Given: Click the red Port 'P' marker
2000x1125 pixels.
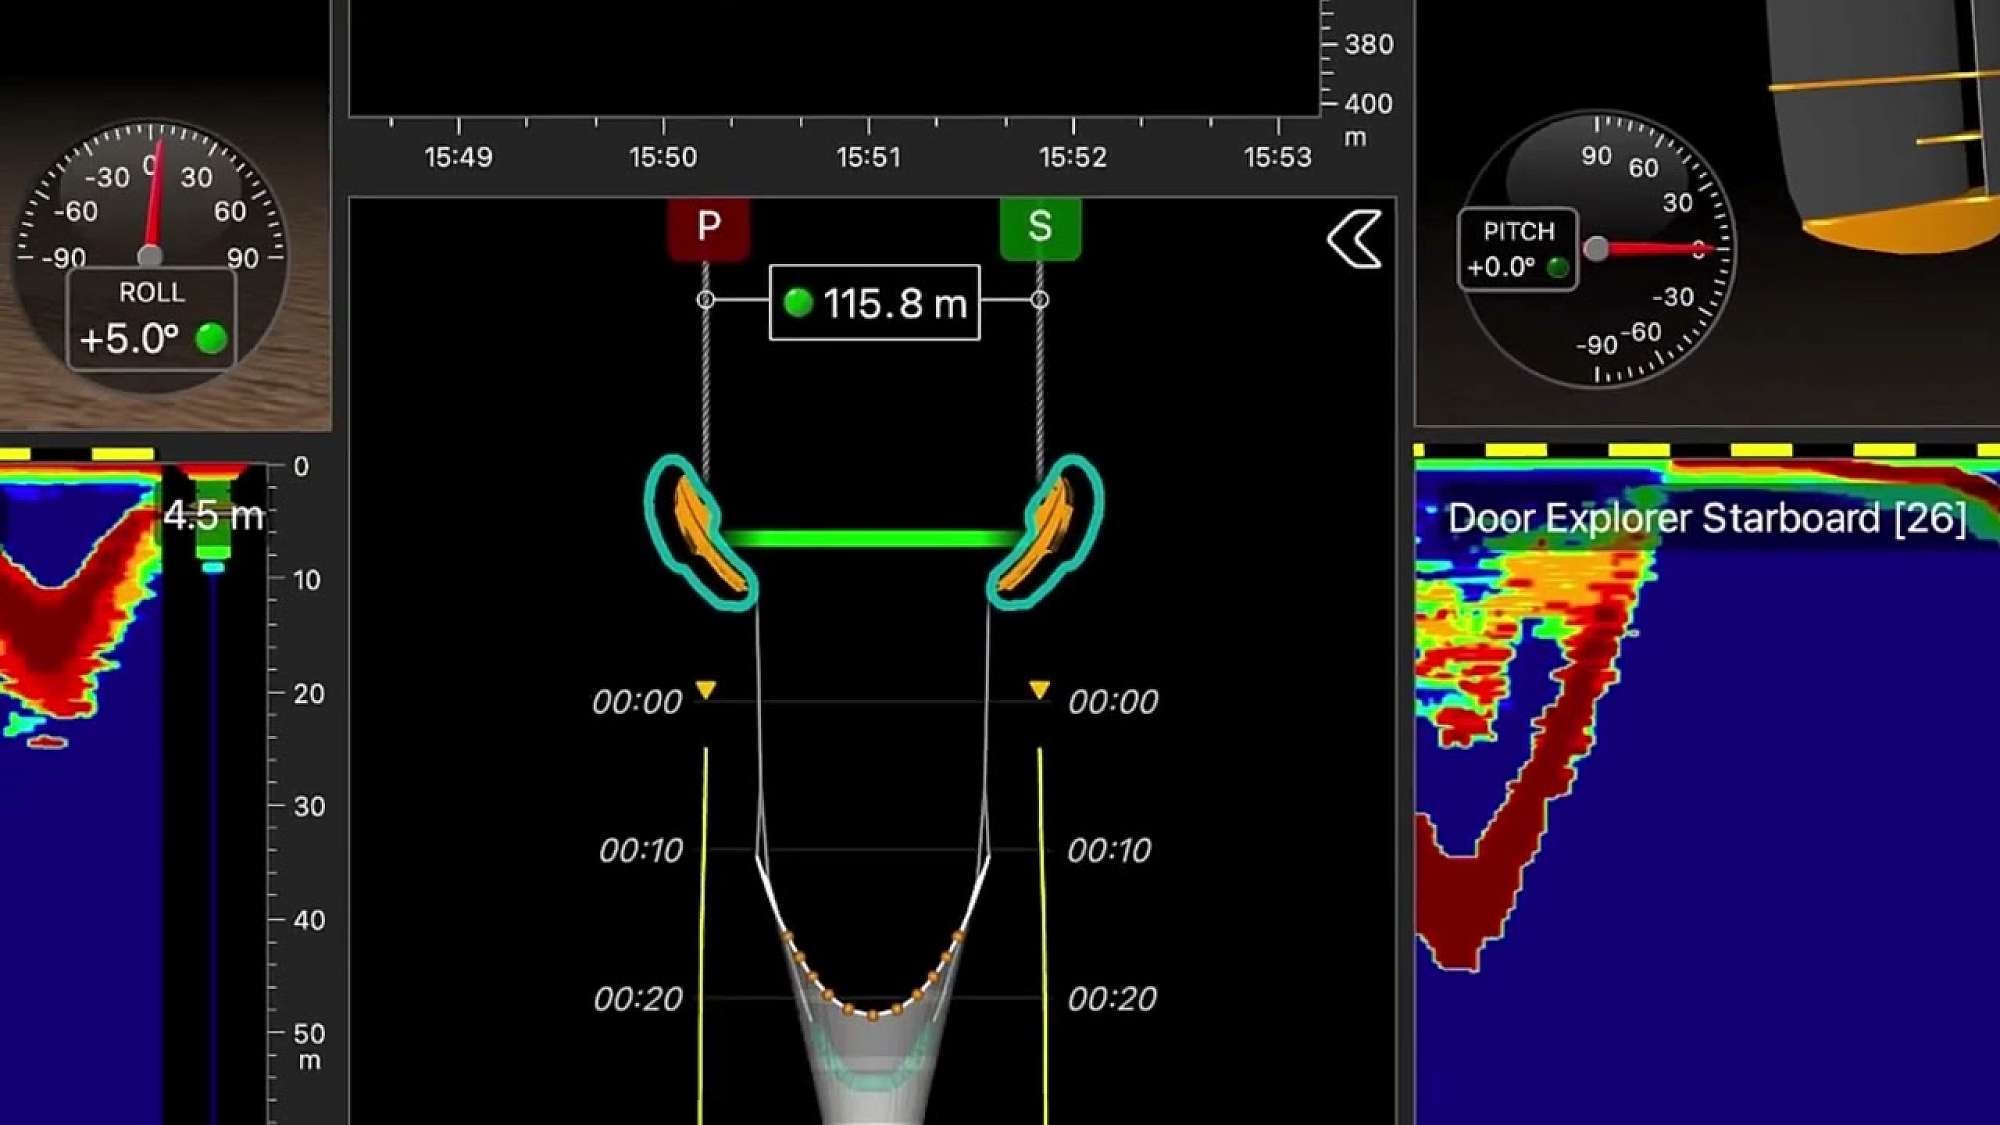Looking at the screenshot, I should 708,228.
